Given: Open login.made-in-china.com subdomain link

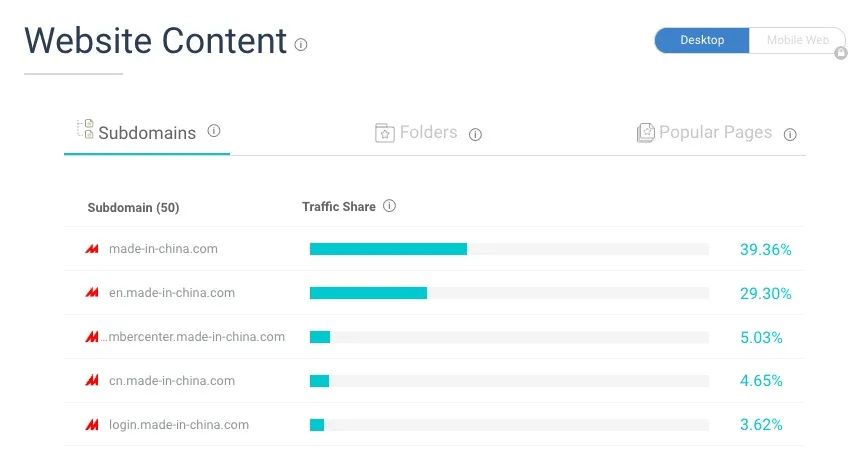Looking at the screenshot, I should (x=179, y=425).
